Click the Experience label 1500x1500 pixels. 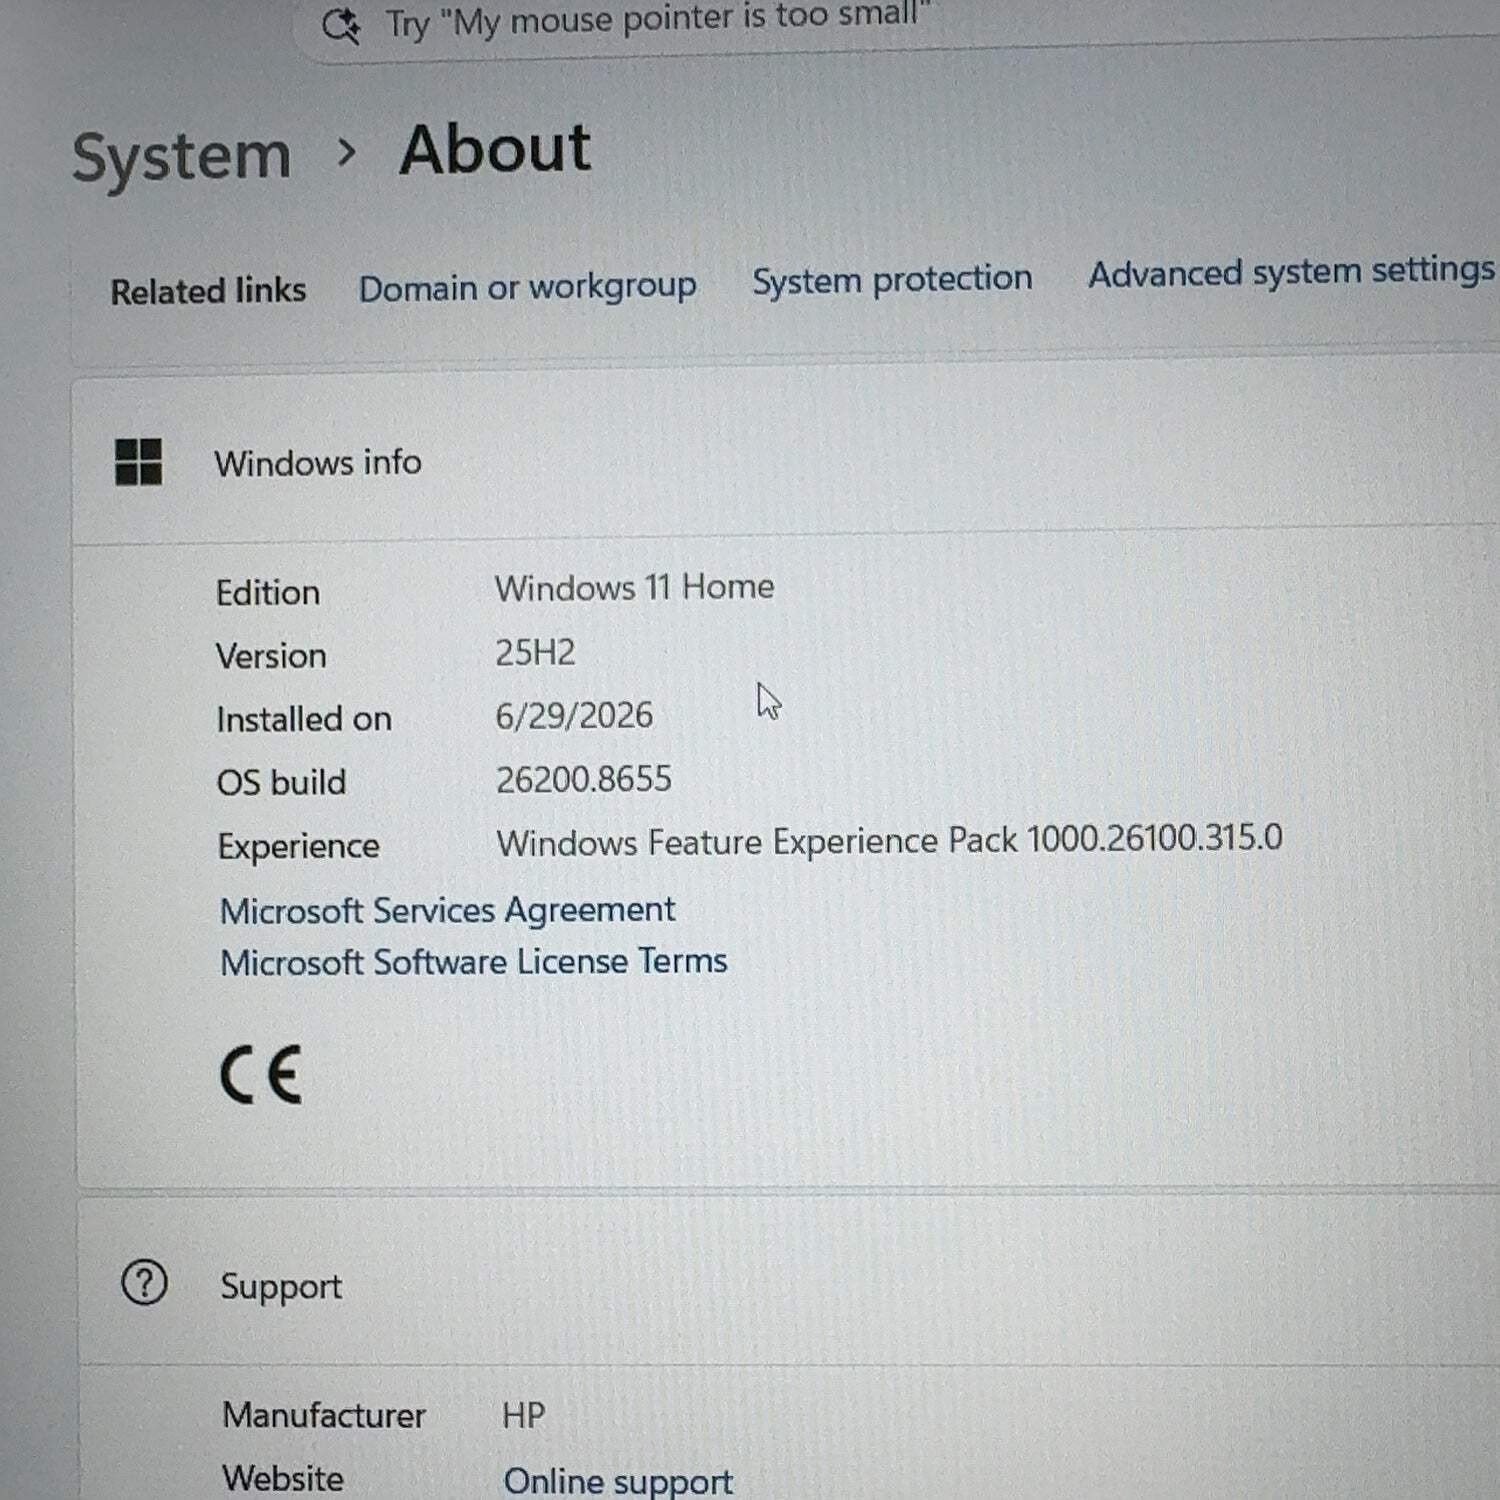coord(298,847)
